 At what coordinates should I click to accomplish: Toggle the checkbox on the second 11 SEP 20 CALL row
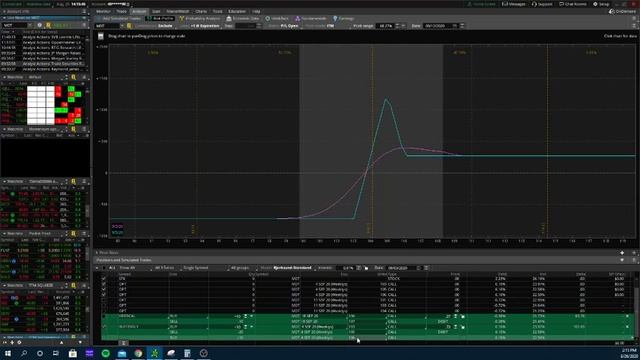click(x=104, y=305)
